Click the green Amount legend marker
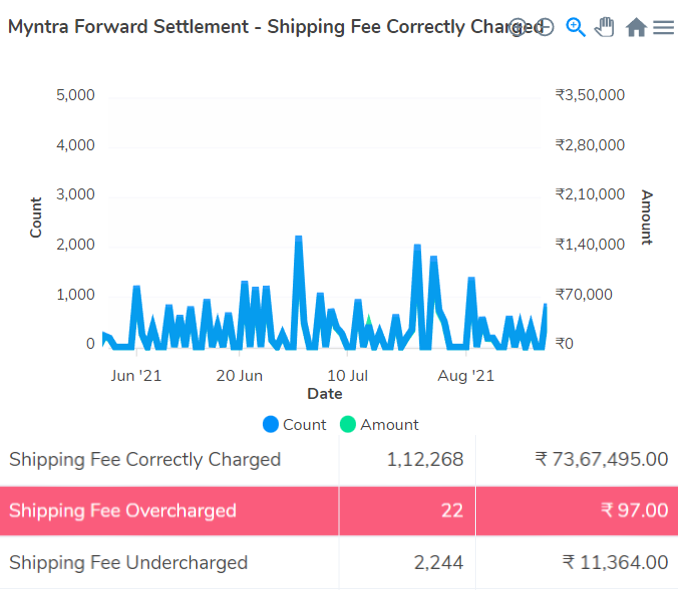Image resolution: width=678 pixels, height=591 pixels. tap(348, 424)
